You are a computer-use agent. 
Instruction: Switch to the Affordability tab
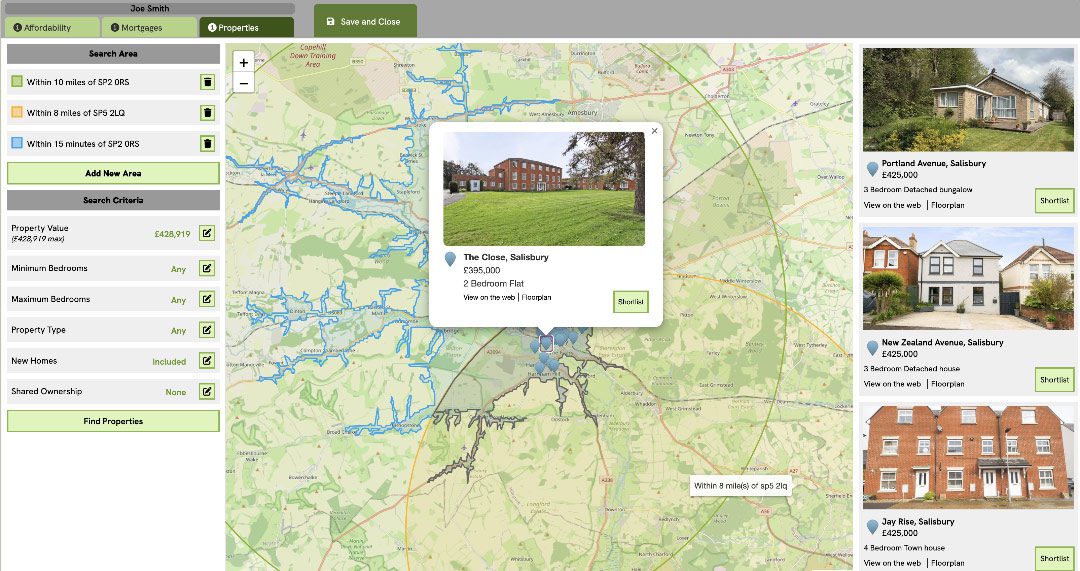pos(52,28)
